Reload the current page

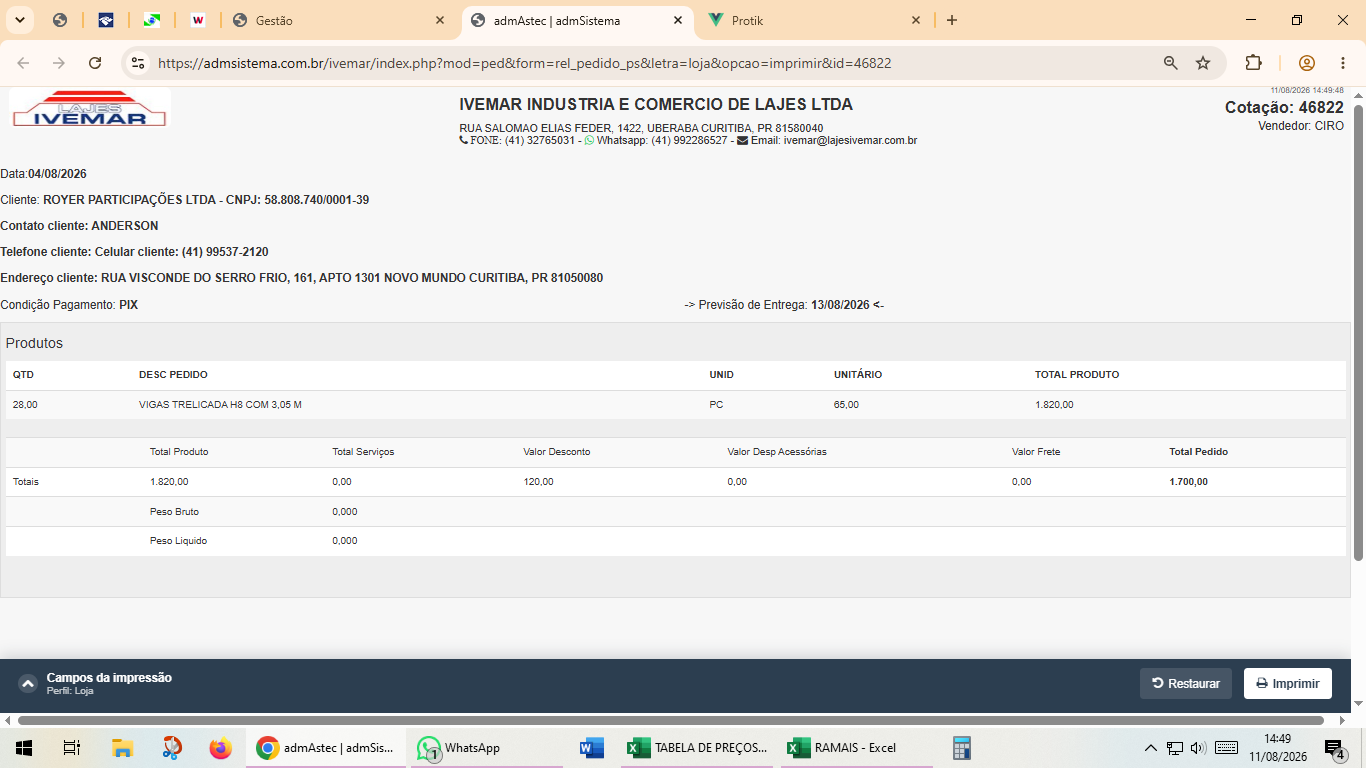(x=95, y=63)
